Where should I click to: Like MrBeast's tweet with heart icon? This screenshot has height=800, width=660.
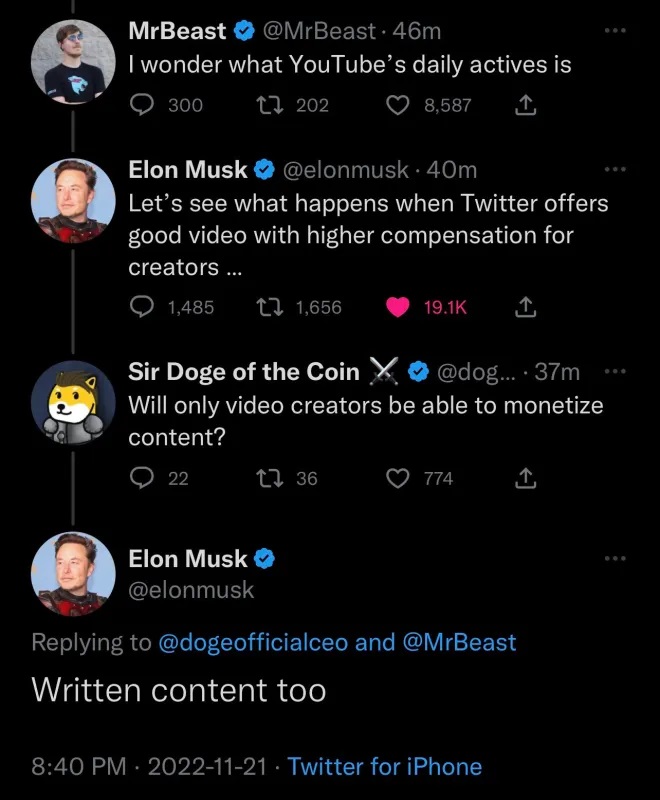click(398, 105)
